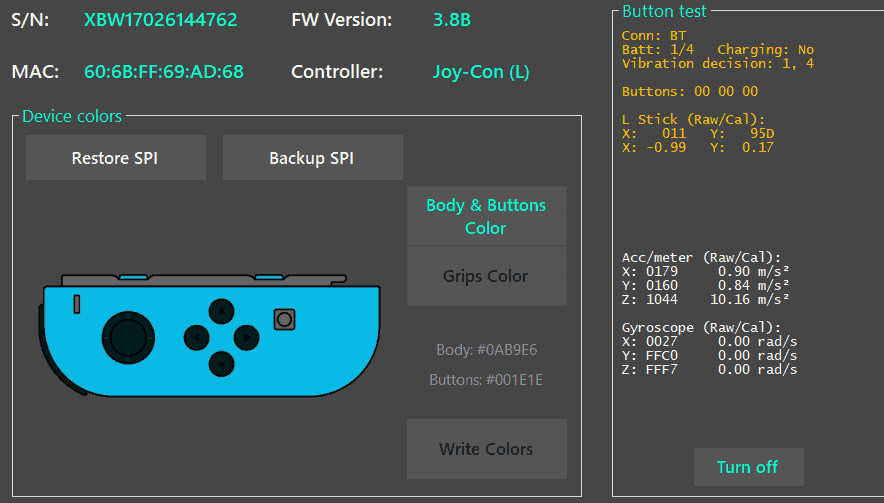Click accelerometer Z: 1044 row
The height and width of the screenshot is (503, 884).
tap(705, 299)
